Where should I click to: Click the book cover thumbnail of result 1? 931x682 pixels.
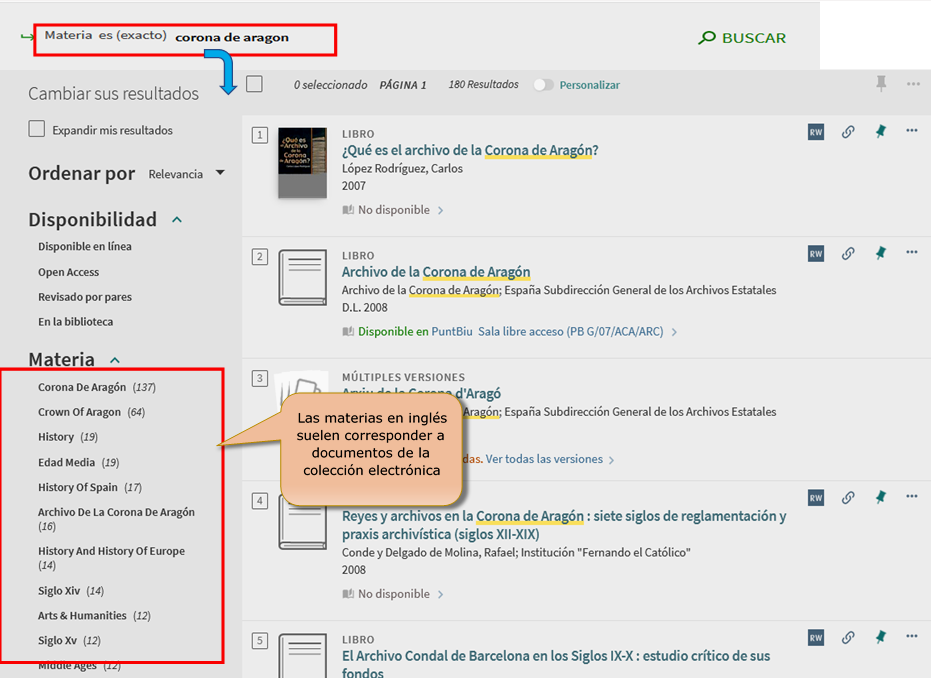(302, 162)
